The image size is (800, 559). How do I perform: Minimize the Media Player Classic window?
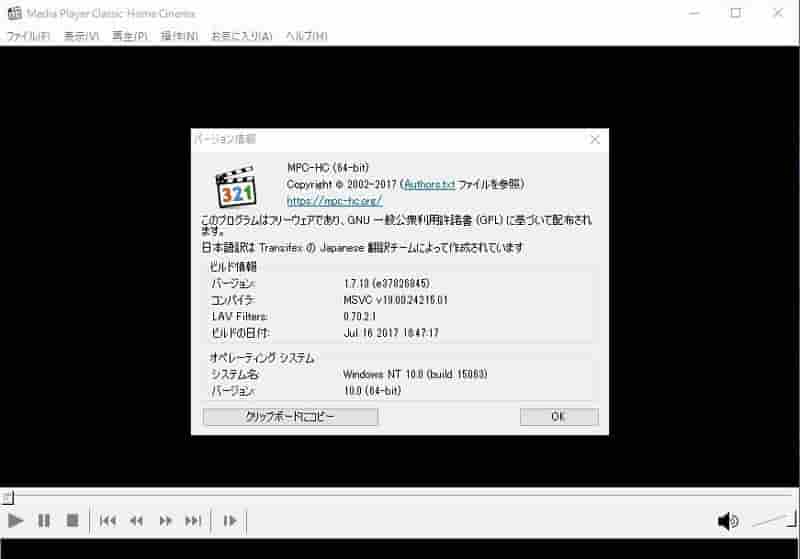pos(694,13)
